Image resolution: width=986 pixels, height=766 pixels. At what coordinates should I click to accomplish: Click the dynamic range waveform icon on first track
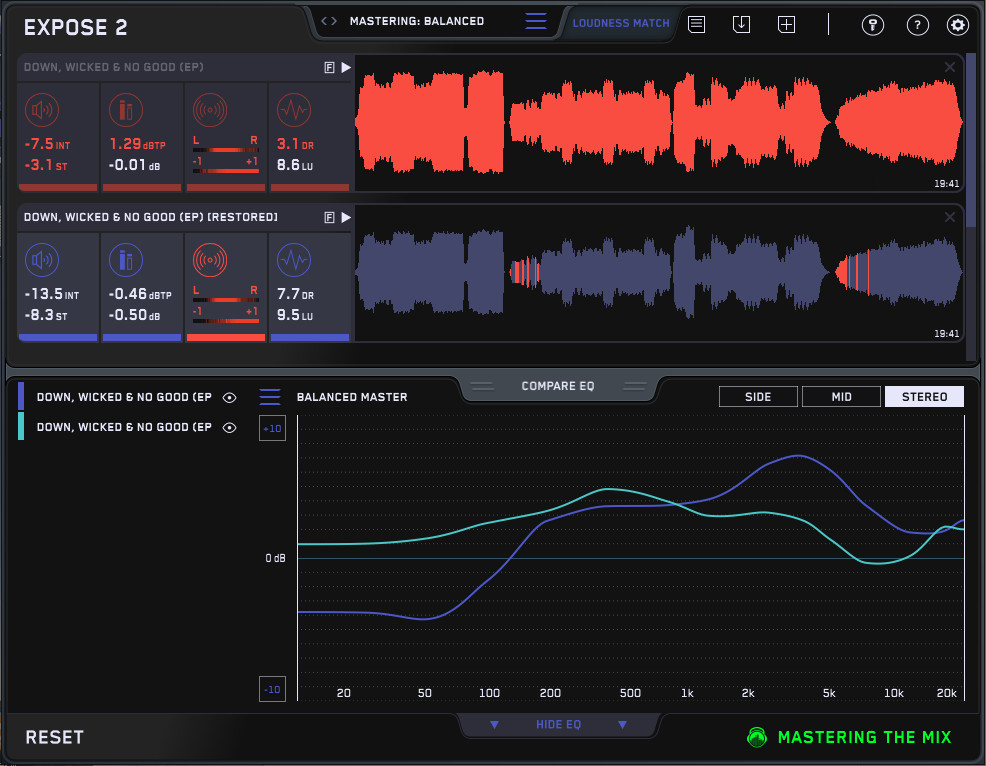(x=293, y=109)
